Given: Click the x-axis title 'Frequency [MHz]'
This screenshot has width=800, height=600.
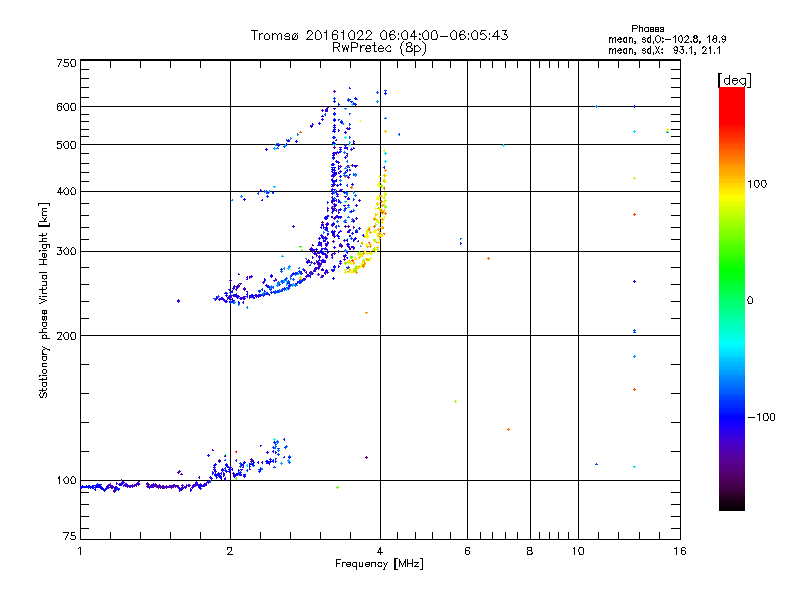Looking at the screenshot, I should coord(379,564).
